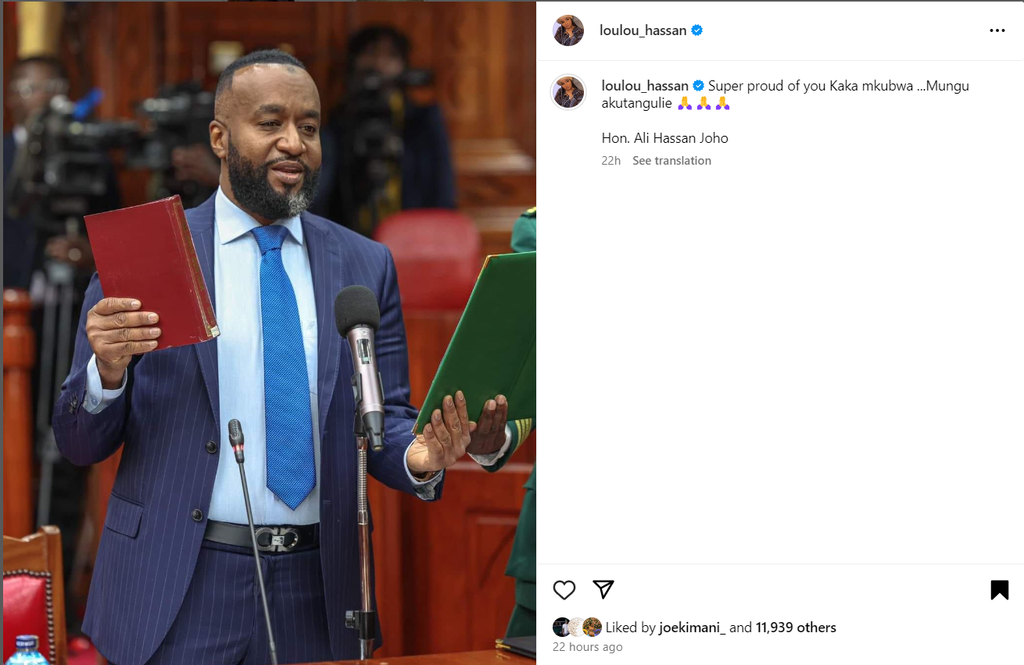Click the 22 hours ago timestamp
The image size is (1024, 665).
587,647
